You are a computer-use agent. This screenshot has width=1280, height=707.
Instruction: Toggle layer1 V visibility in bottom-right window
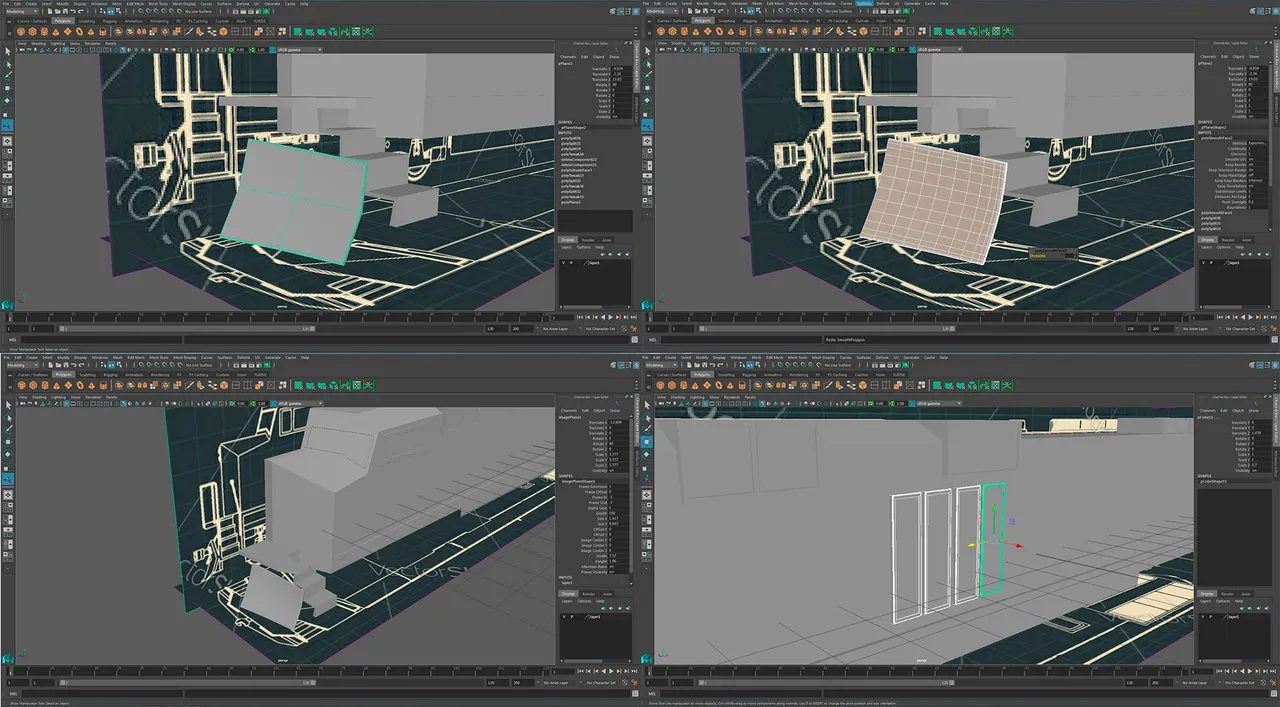click(x=1203, y=616)
